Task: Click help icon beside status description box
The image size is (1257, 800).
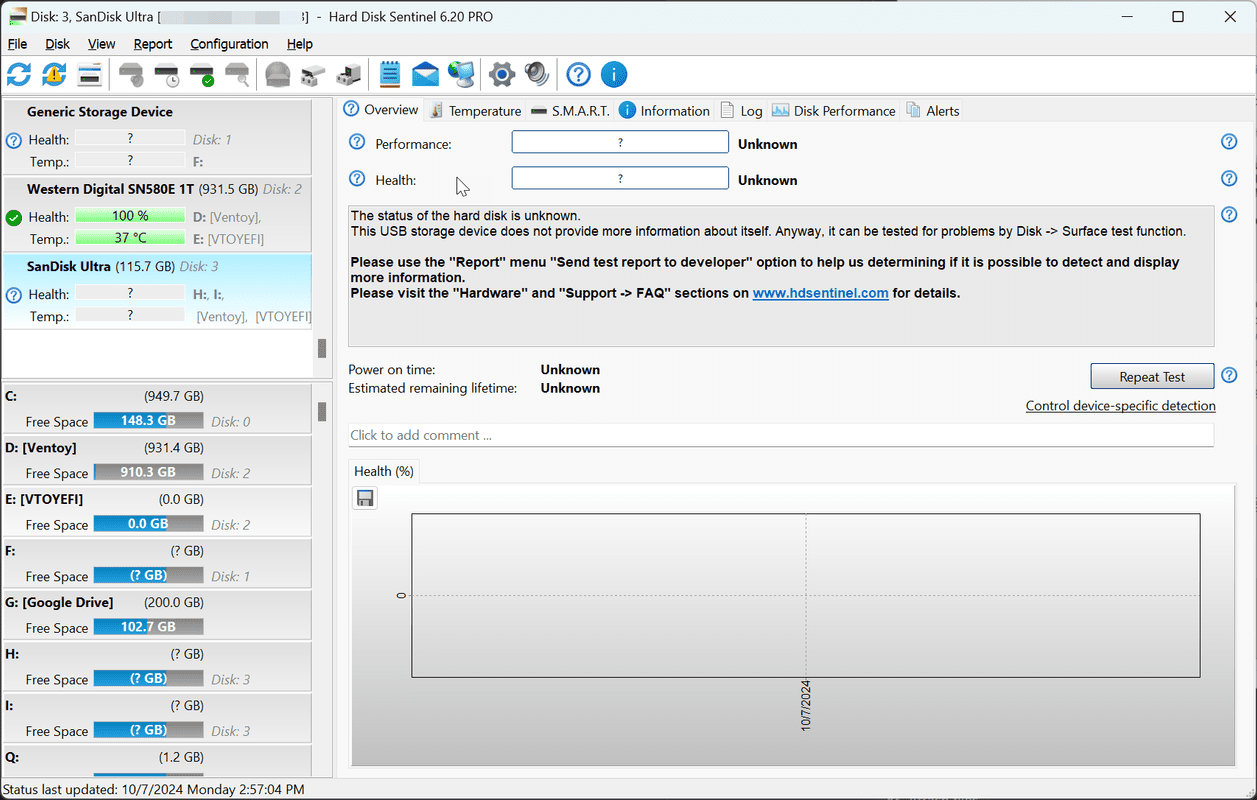Action: tap(1229, 215)
